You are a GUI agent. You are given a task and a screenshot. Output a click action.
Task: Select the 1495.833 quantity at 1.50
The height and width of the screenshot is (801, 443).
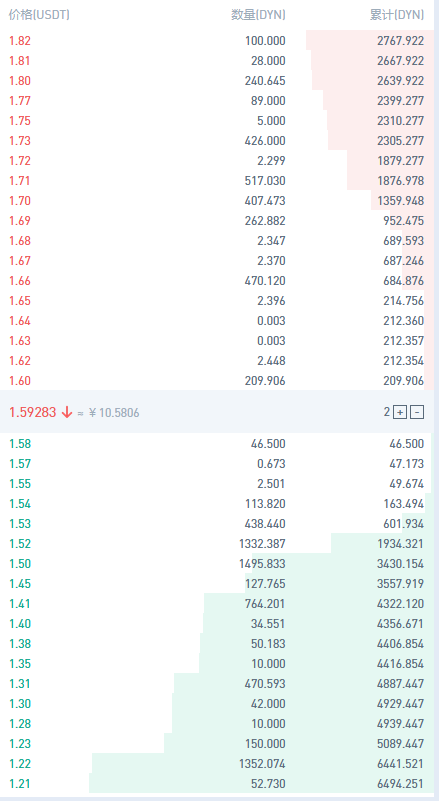click(x=262, y=564)
